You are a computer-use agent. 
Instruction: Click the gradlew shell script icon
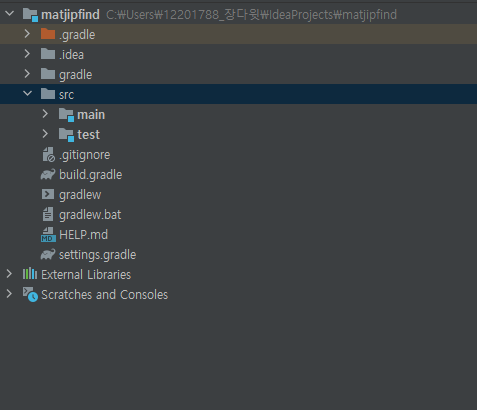pos(48,194)
